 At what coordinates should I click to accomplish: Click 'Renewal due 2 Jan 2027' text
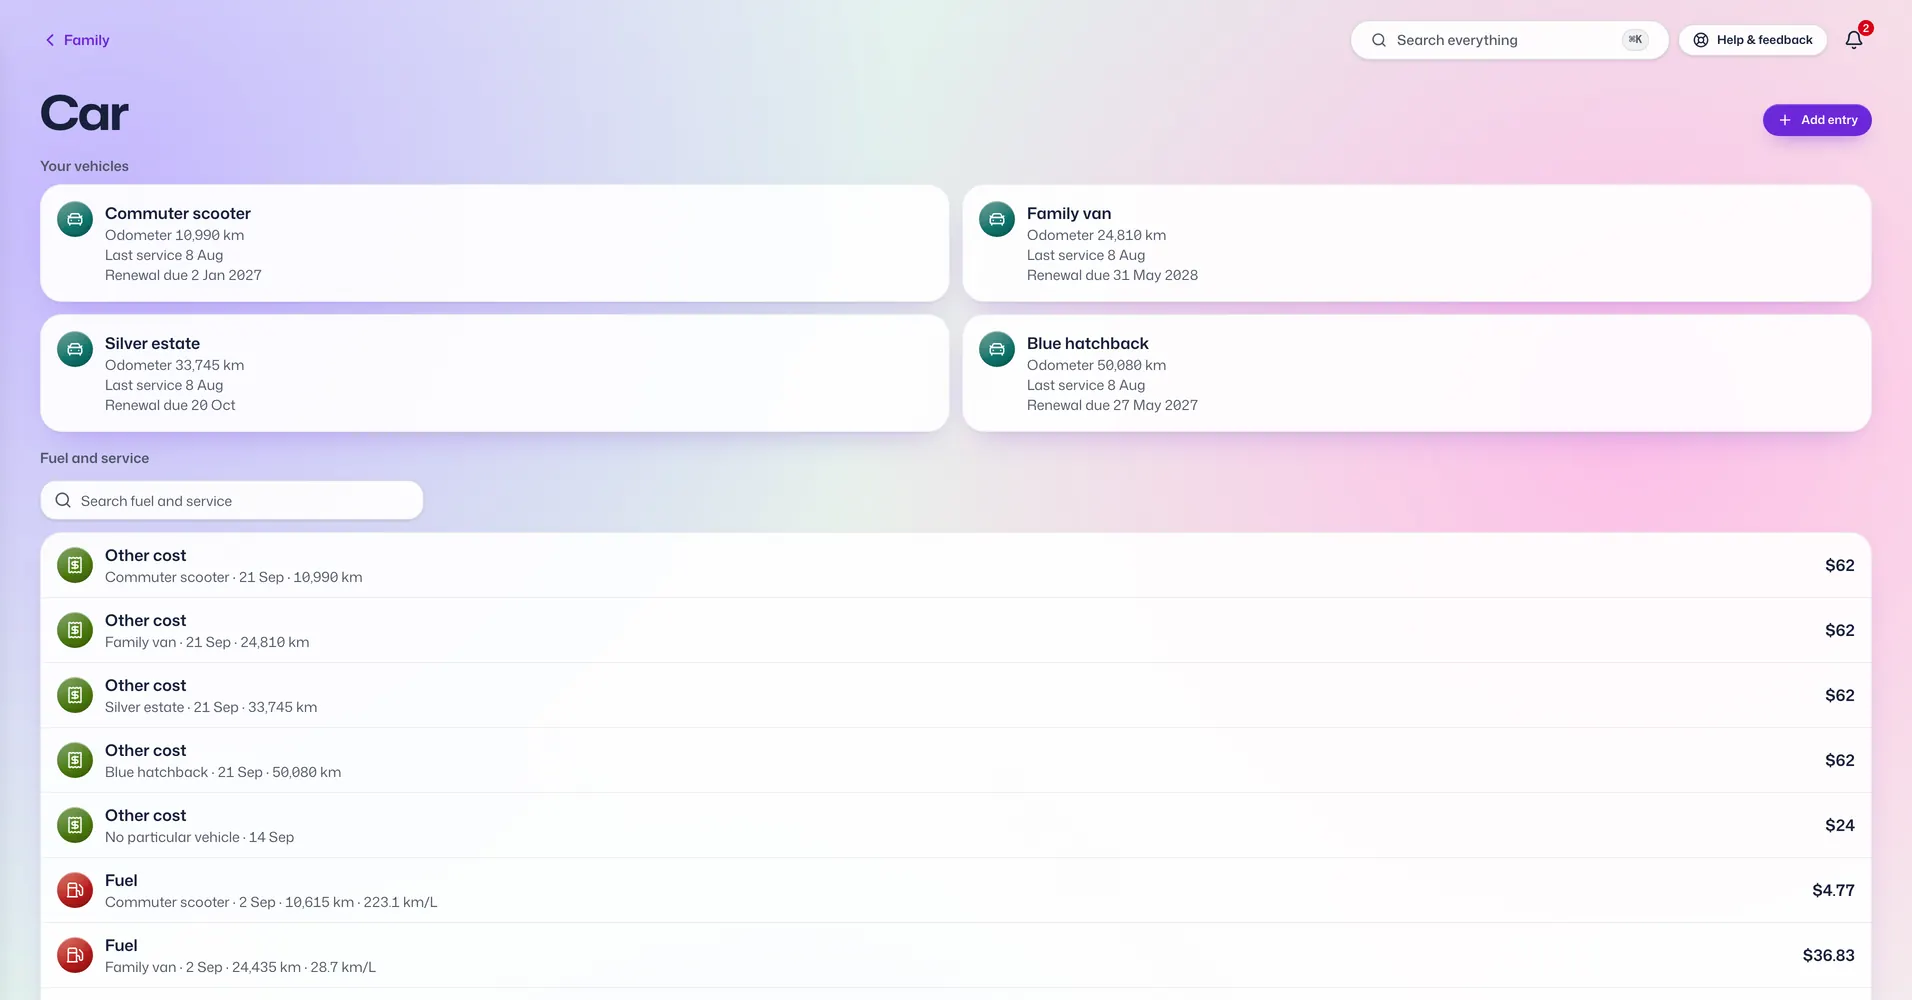(183, 275)
